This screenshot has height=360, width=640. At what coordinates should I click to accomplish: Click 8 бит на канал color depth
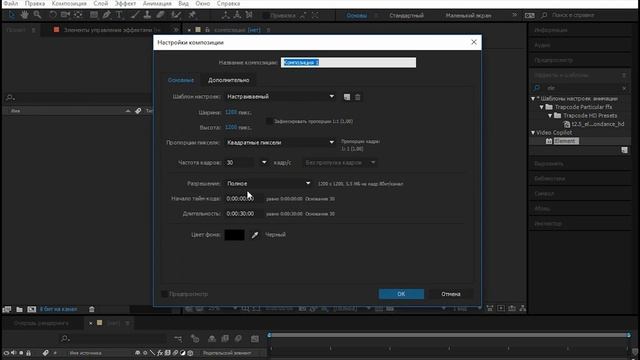[x=58, y=309]
